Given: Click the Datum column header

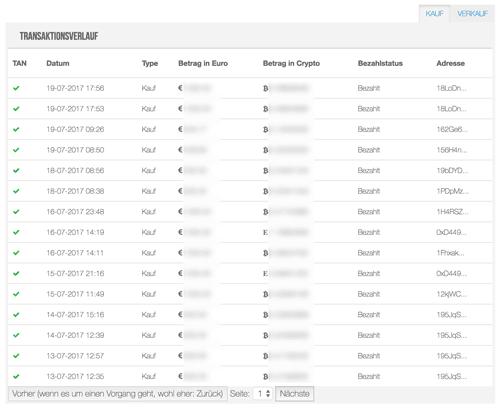Looking at the screenshot, I should tap(58, 63).
